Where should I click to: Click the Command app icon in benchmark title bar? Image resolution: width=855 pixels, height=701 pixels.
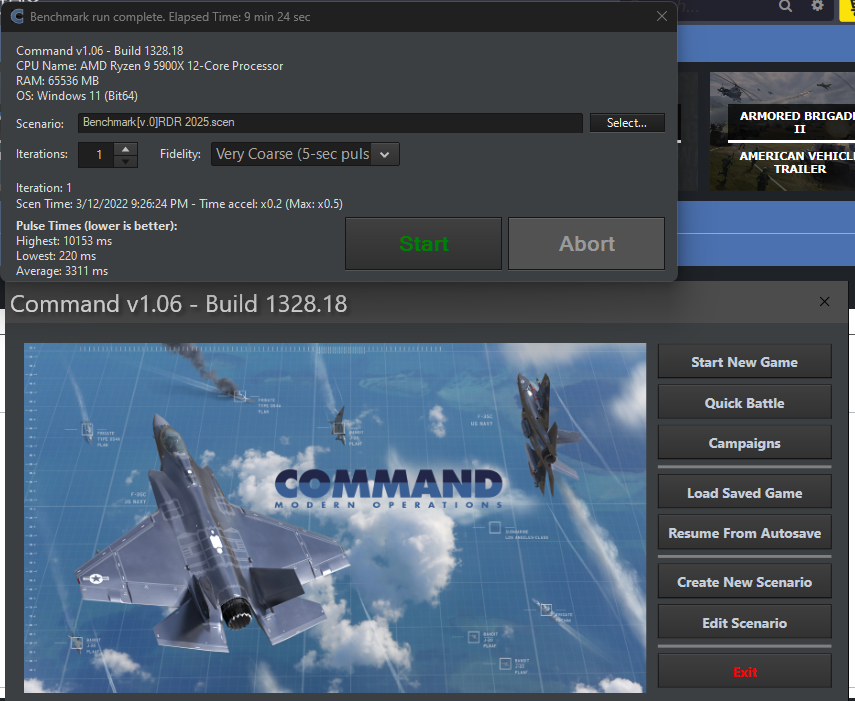click(x=17, y=16)
